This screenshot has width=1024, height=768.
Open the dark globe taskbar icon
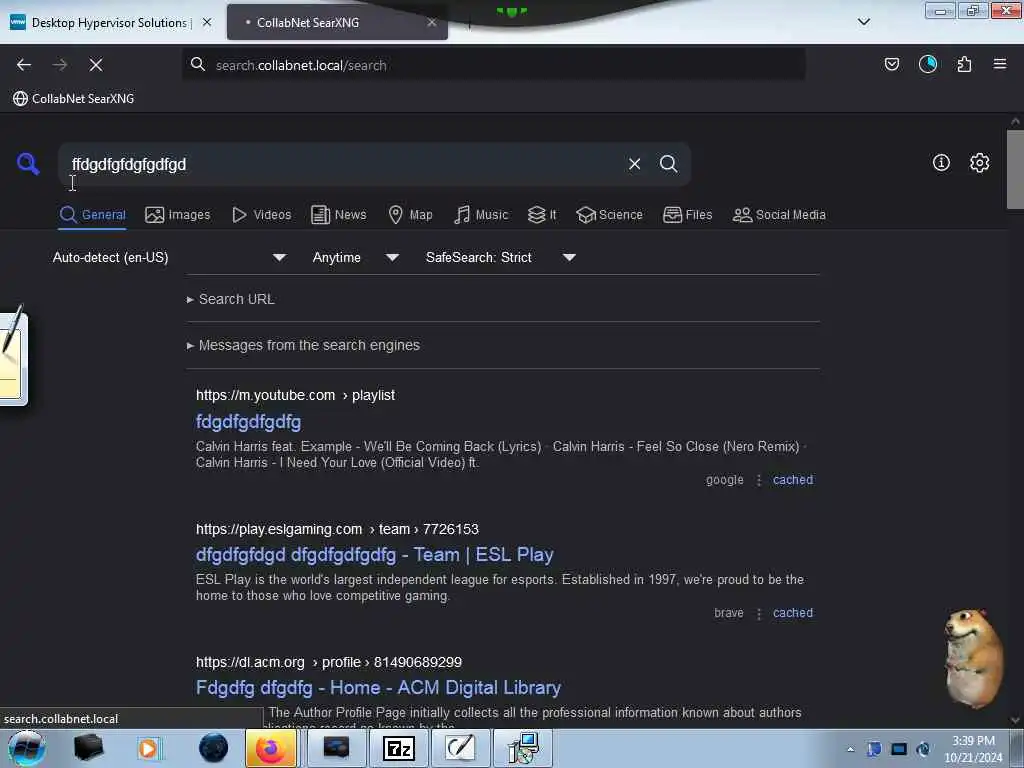tap(214, 748)
